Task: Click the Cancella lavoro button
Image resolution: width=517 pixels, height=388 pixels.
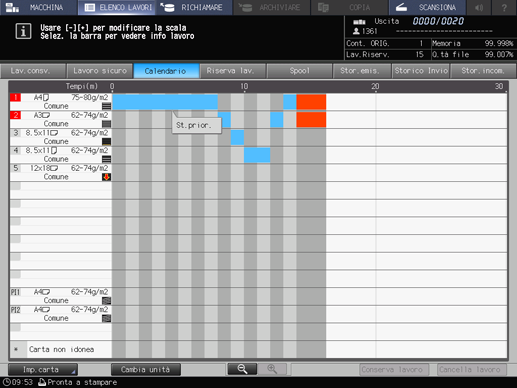Action: click(x=472, y=369)
